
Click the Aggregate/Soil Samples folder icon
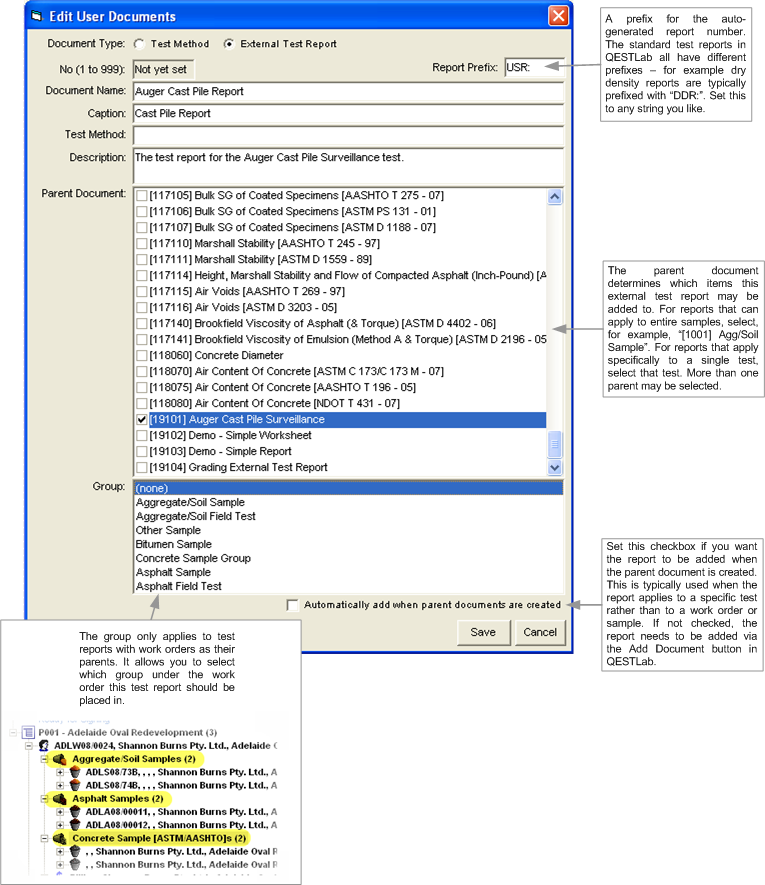point(60,759)
